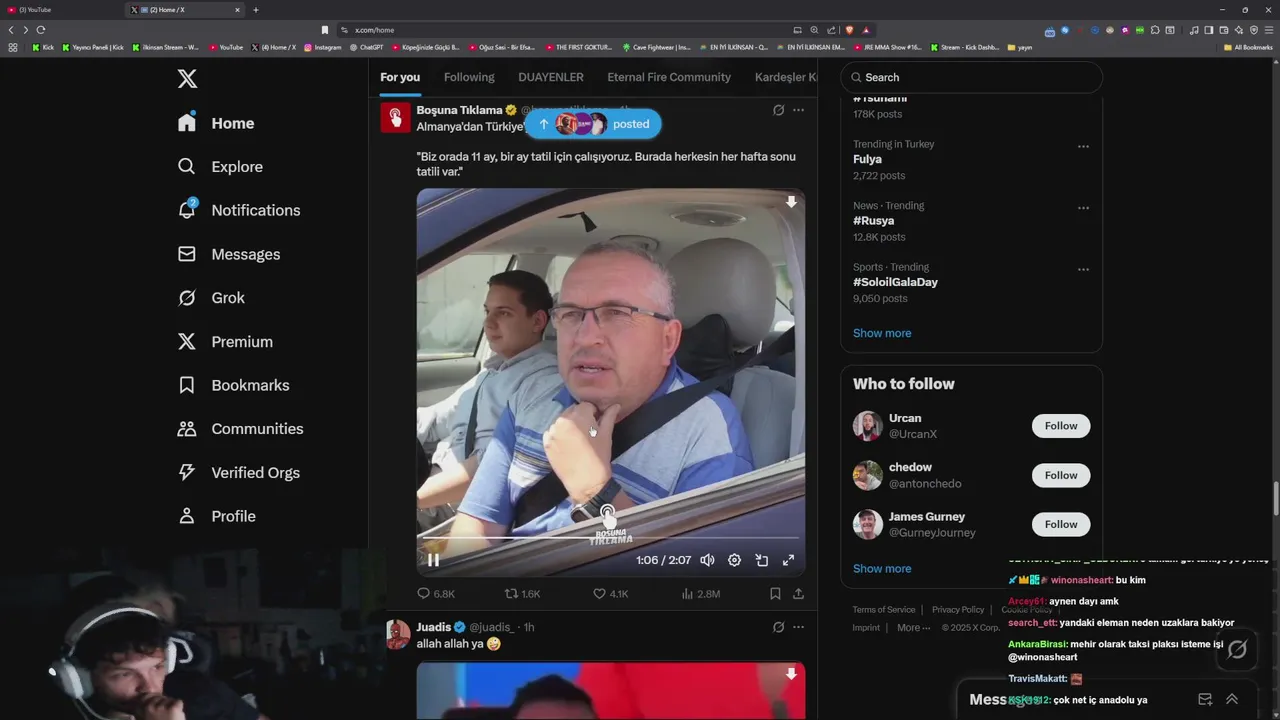Open more options on Boşuna Tıklama post
Viewport: 1280px width, 720px height.
[x=798, y=110]
